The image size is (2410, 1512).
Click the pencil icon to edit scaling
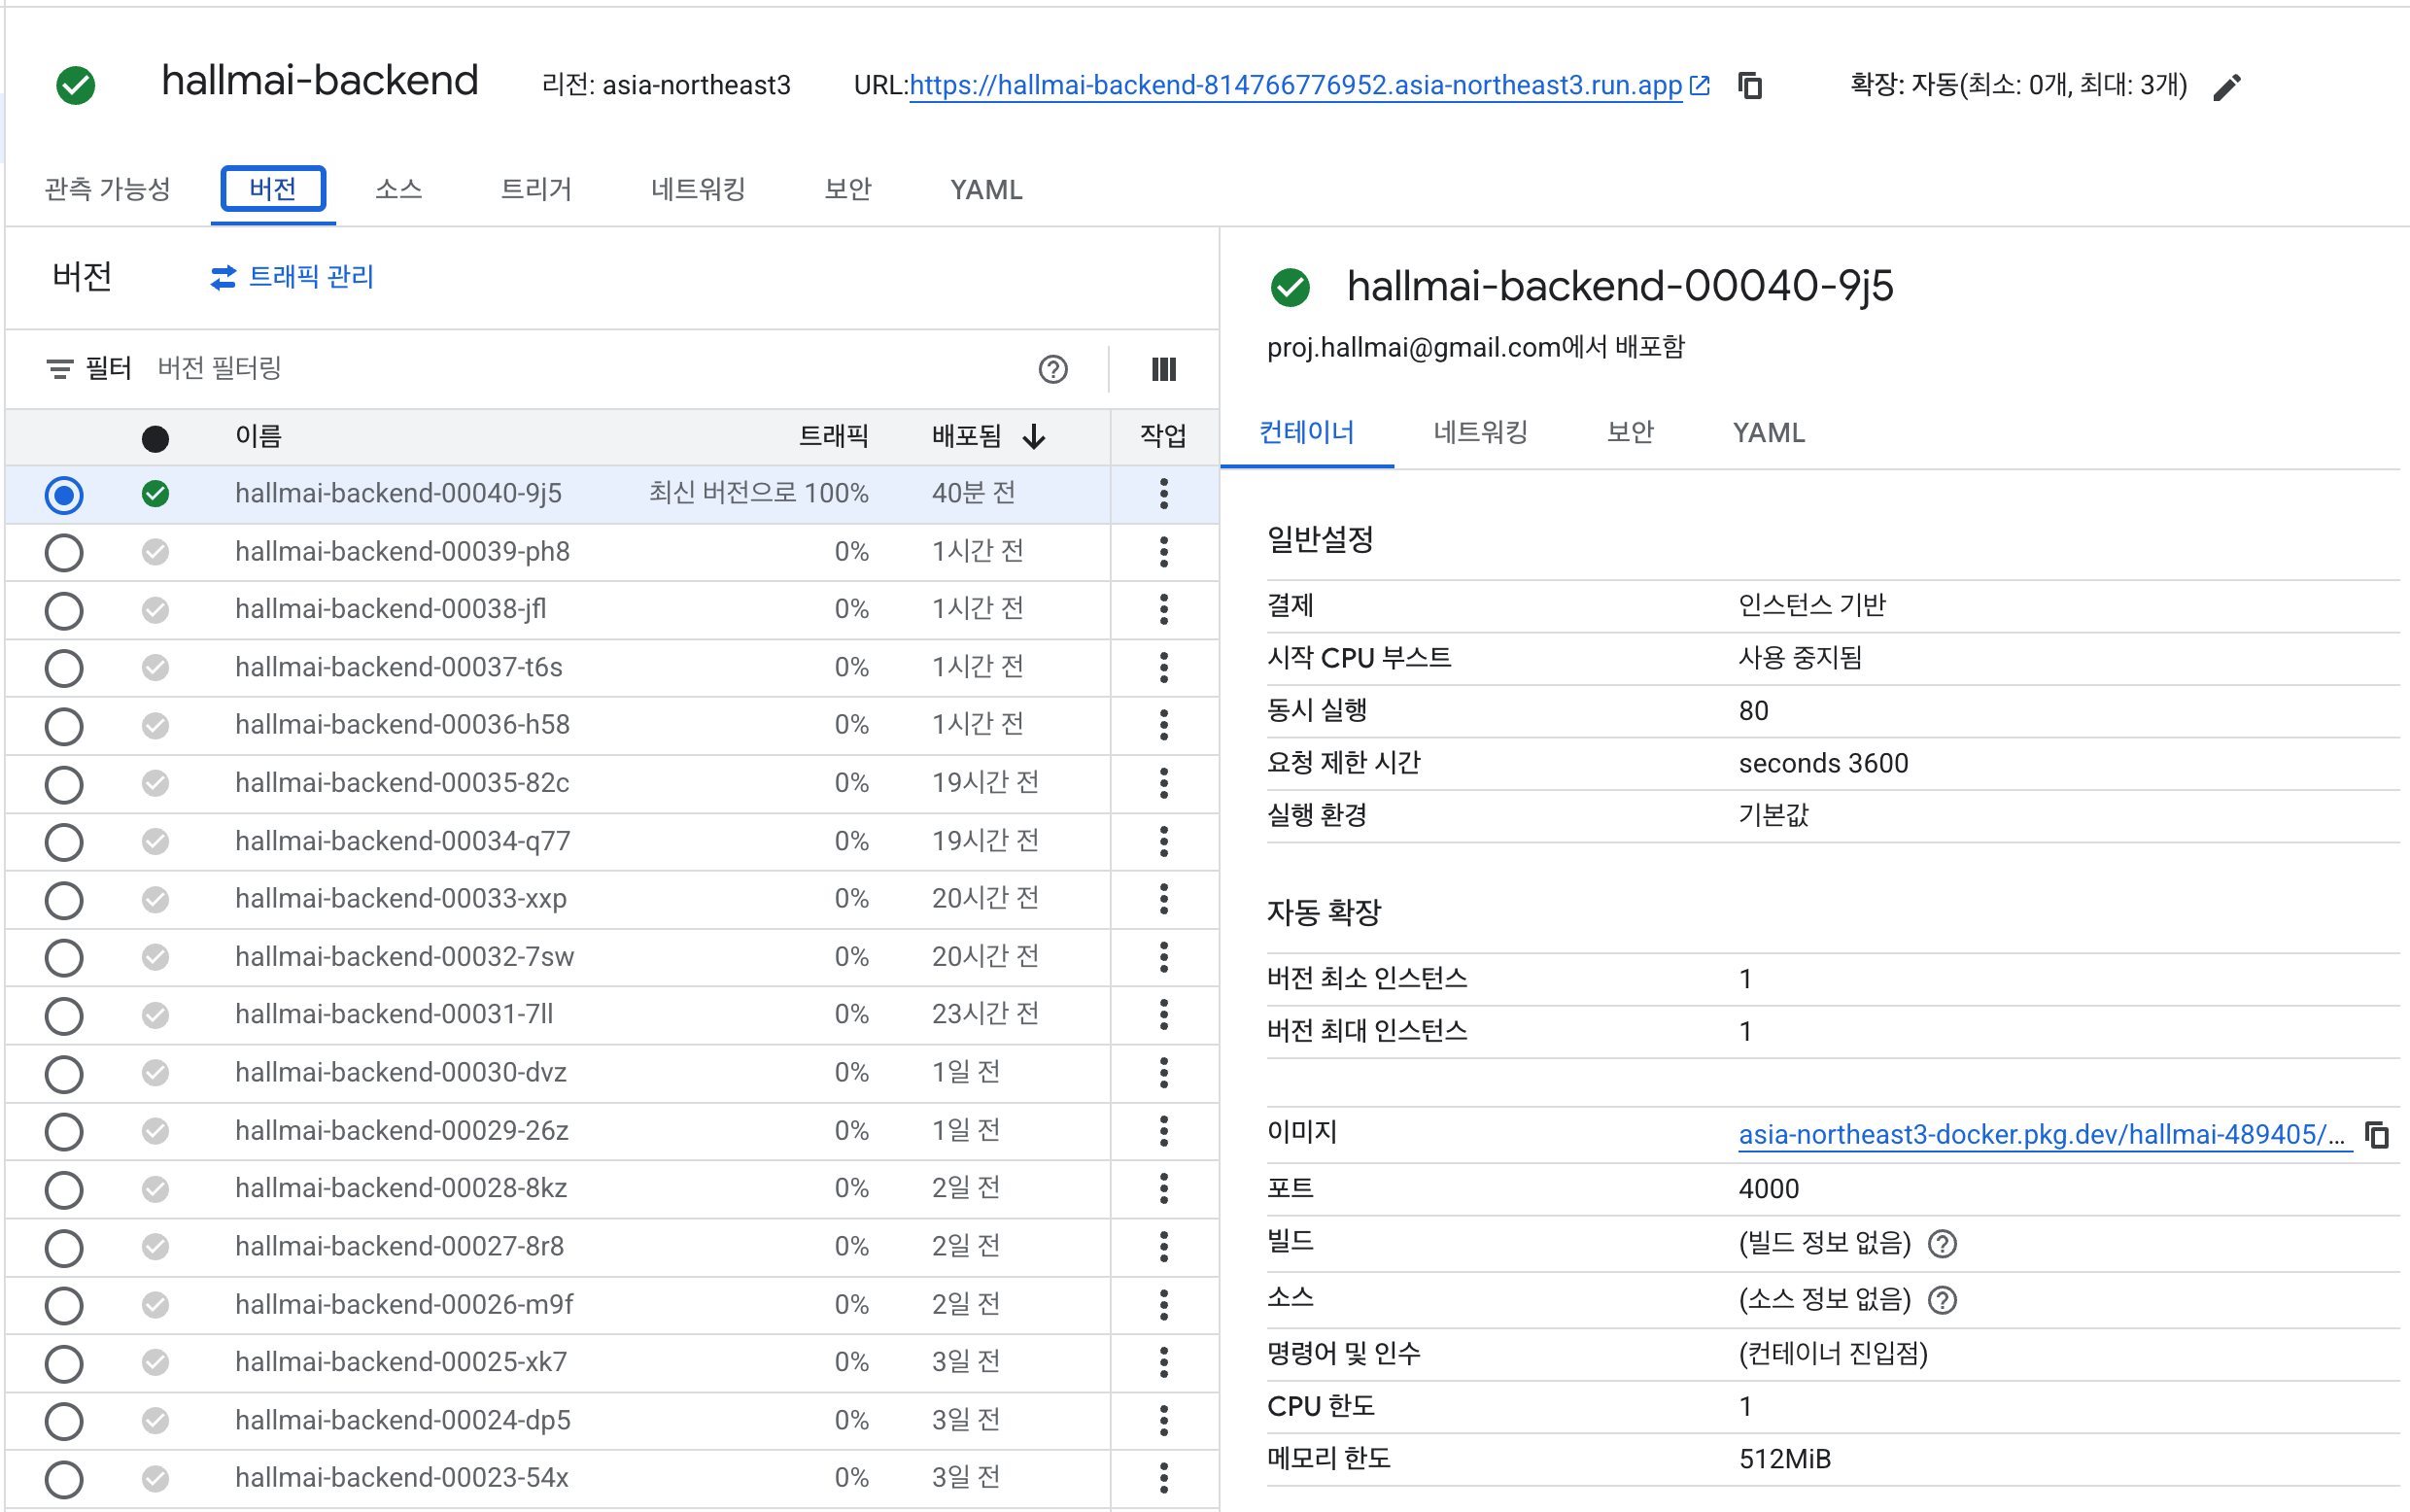coord(2227,88)
